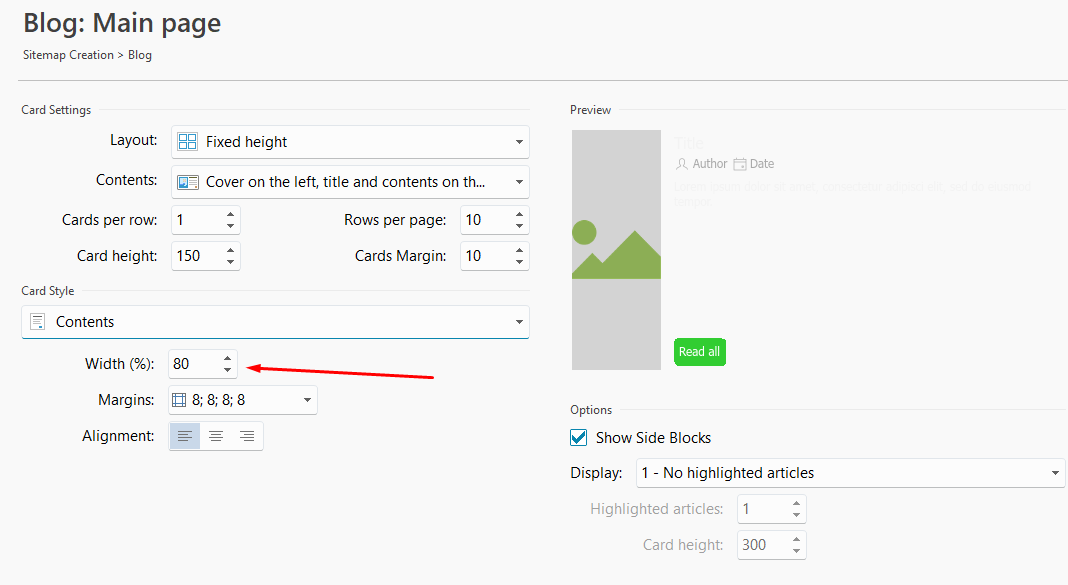Open the Card Style Contents dropdown
Screen dimensions: 1068x585
tap(275, 321)
